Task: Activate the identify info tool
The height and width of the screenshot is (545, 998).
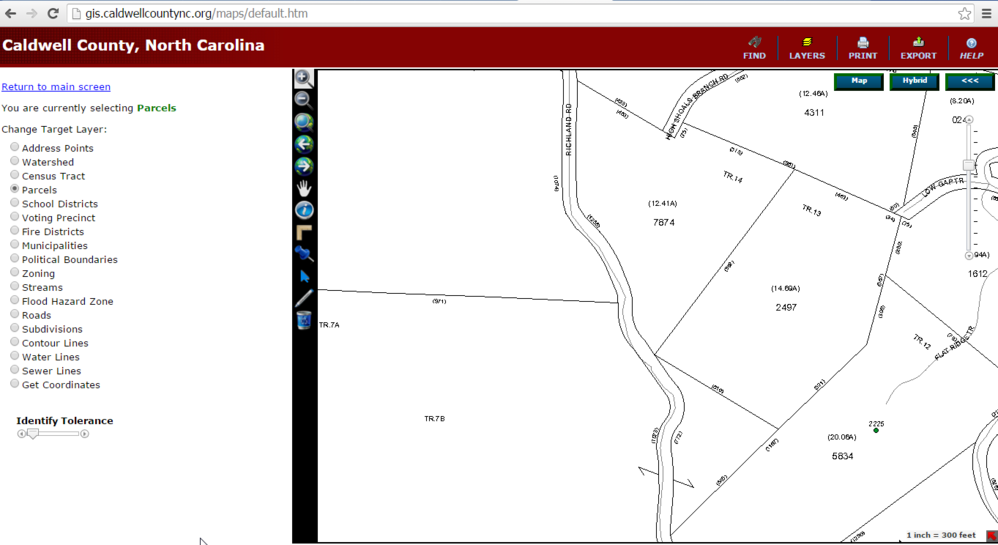Action: point(304,210)
